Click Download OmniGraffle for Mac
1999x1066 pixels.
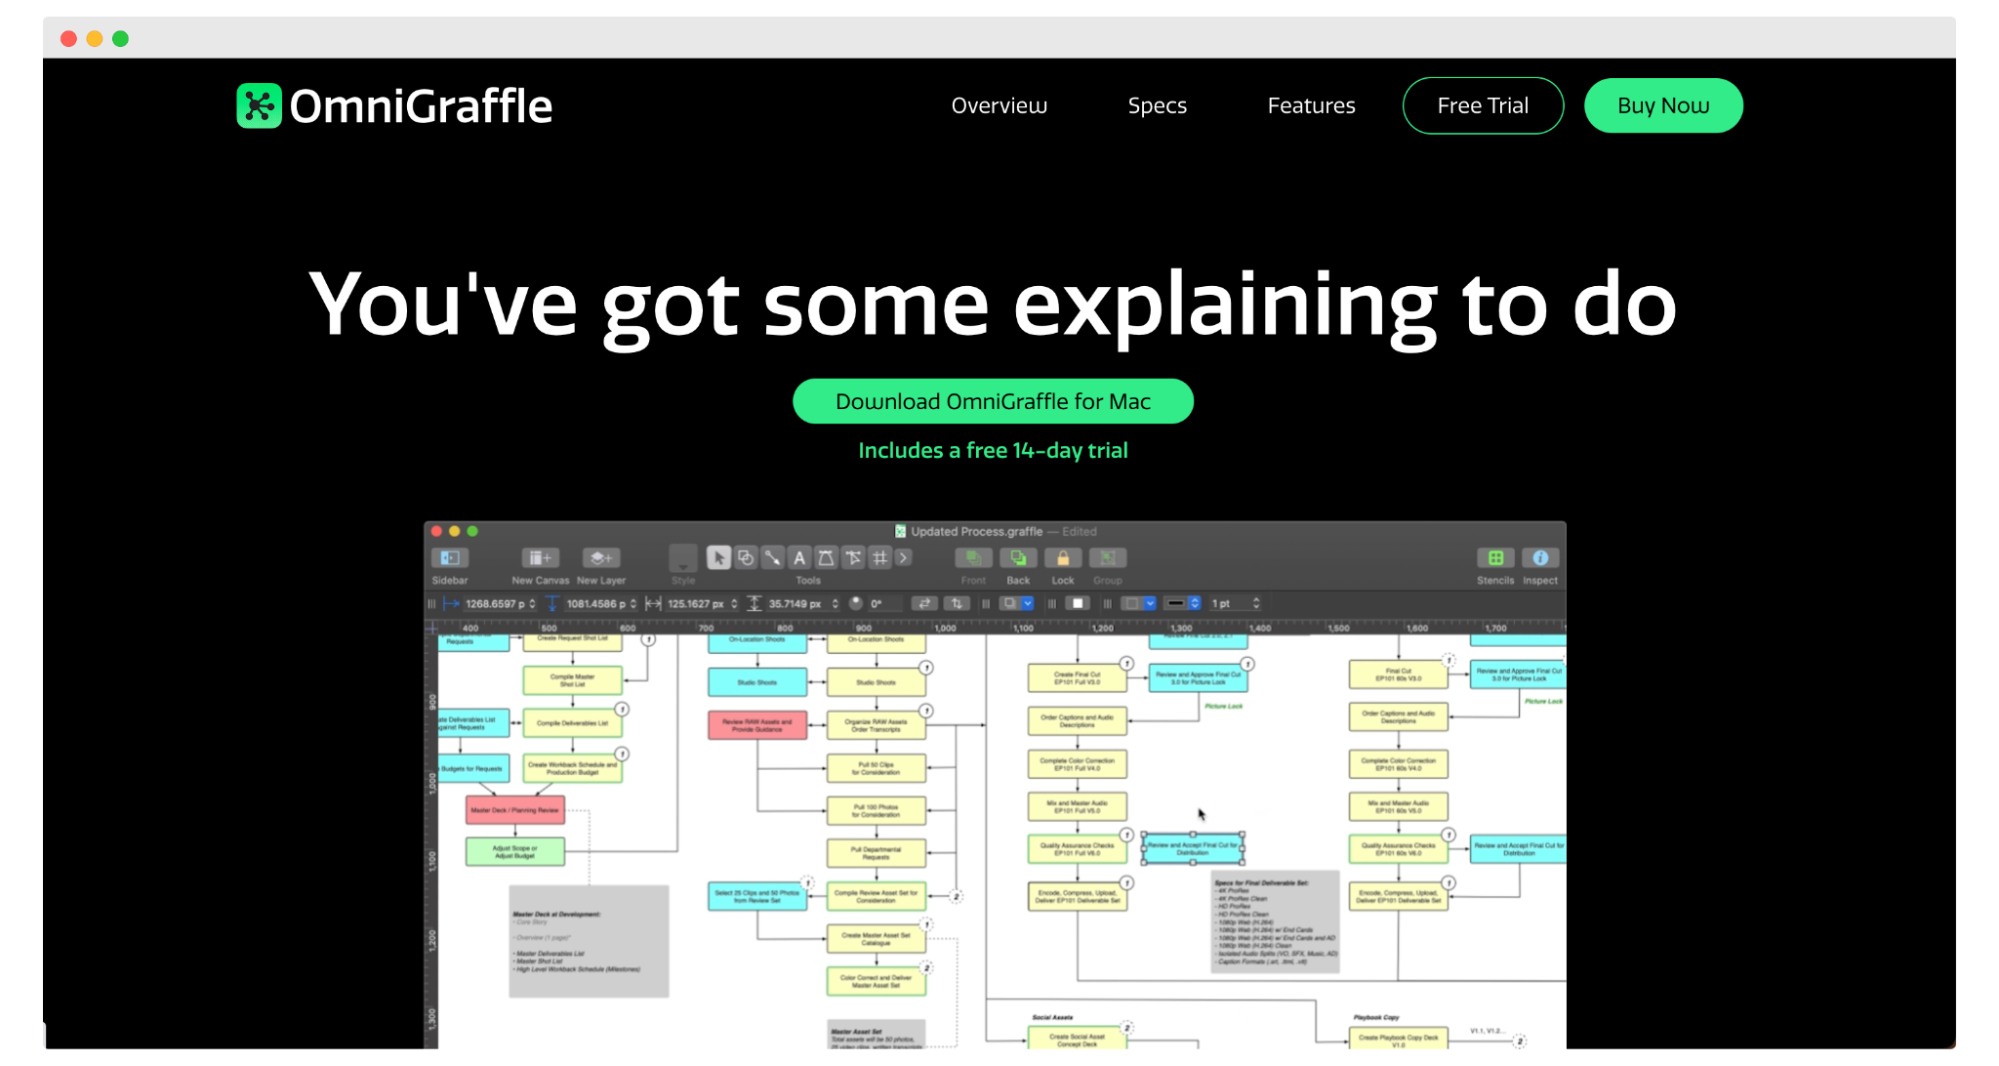pyautogui.click(x=992, y=401)
